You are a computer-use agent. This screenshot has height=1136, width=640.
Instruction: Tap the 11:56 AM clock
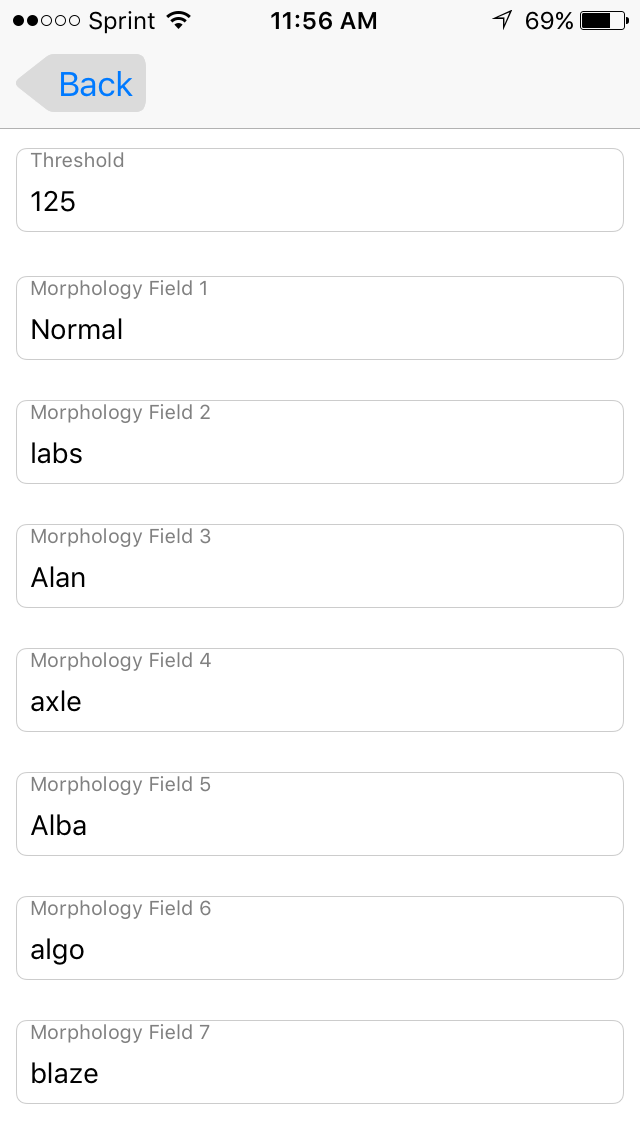[x=324, y=20]
